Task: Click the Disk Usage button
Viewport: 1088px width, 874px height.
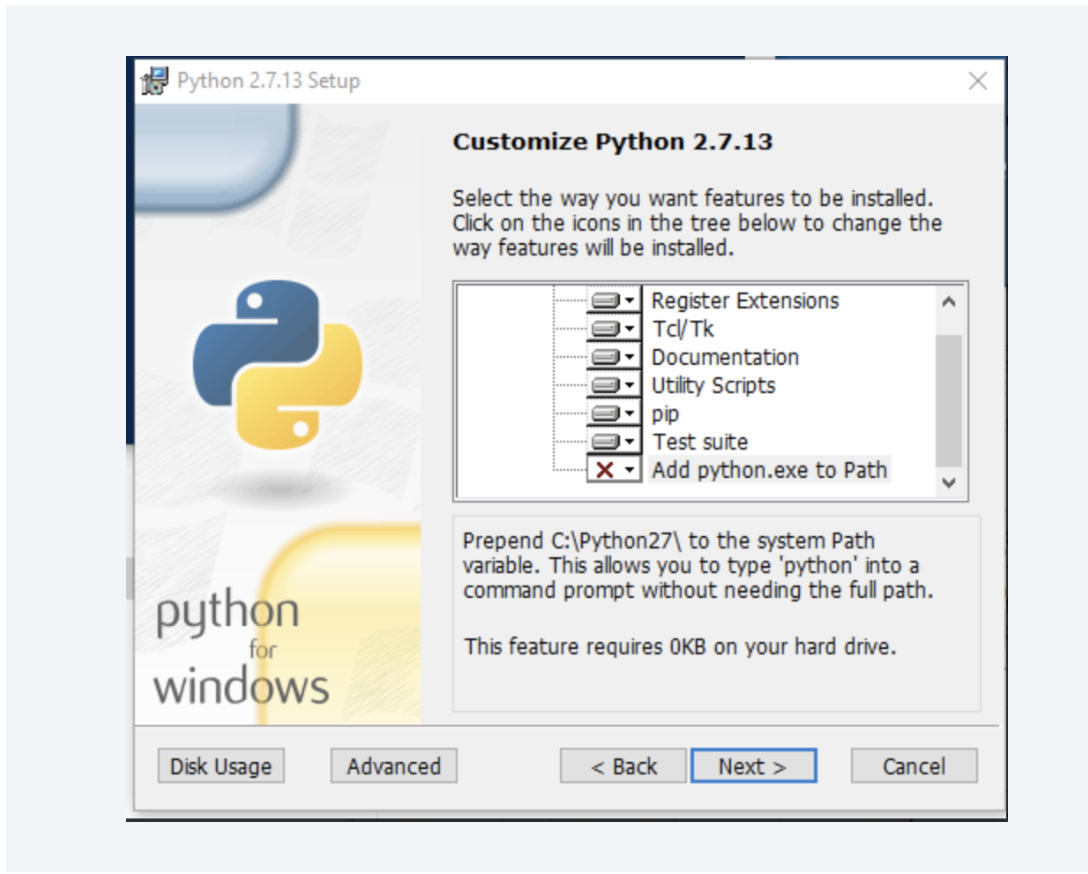Action: [221, 766]
